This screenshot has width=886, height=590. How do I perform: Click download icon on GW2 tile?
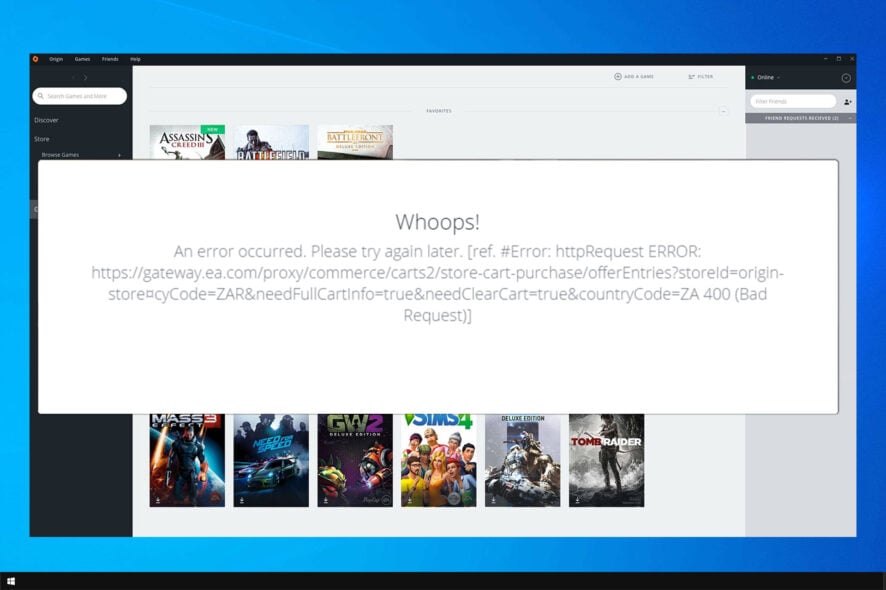coord(325,500)
